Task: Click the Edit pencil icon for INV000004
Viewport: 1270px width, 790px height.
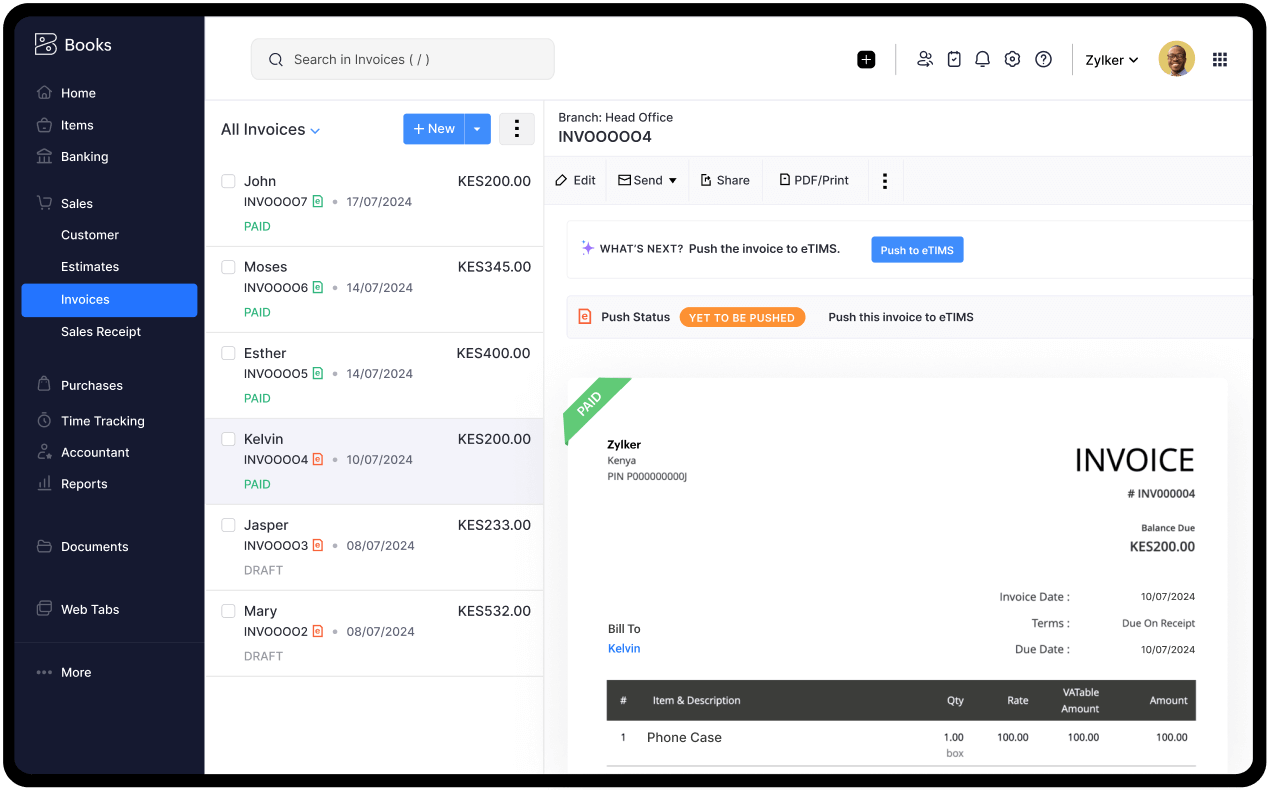Action: click(574, 180)
